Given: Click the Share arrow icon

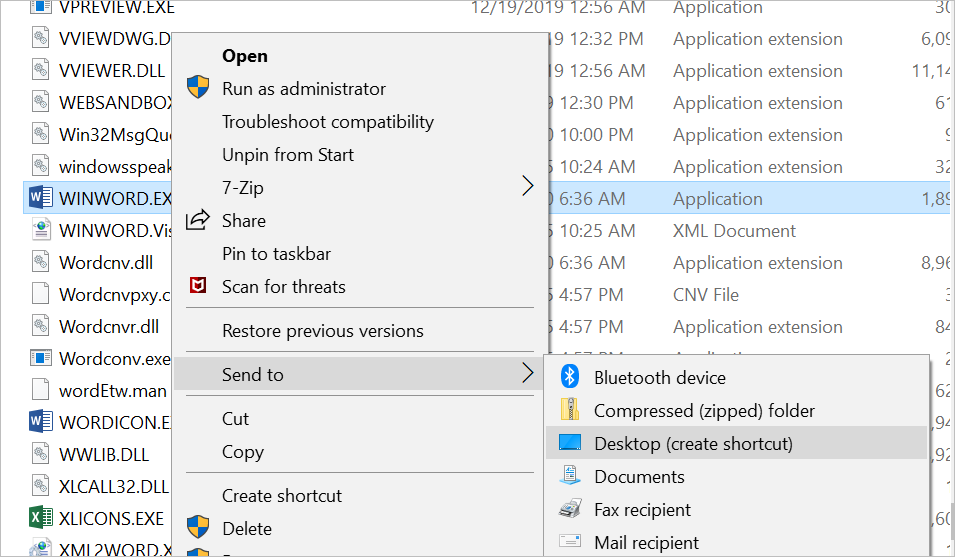Looking at the screenshot, I should pos(198,220).
